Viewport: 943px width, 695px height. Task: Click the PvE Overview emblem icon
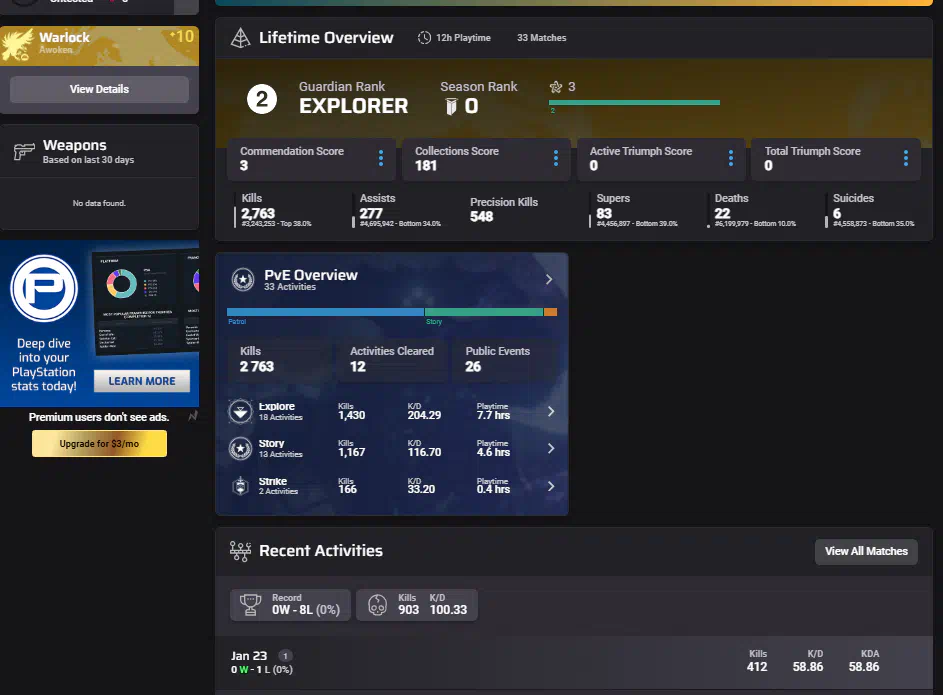pyautogui.click(x=242, y=279)
